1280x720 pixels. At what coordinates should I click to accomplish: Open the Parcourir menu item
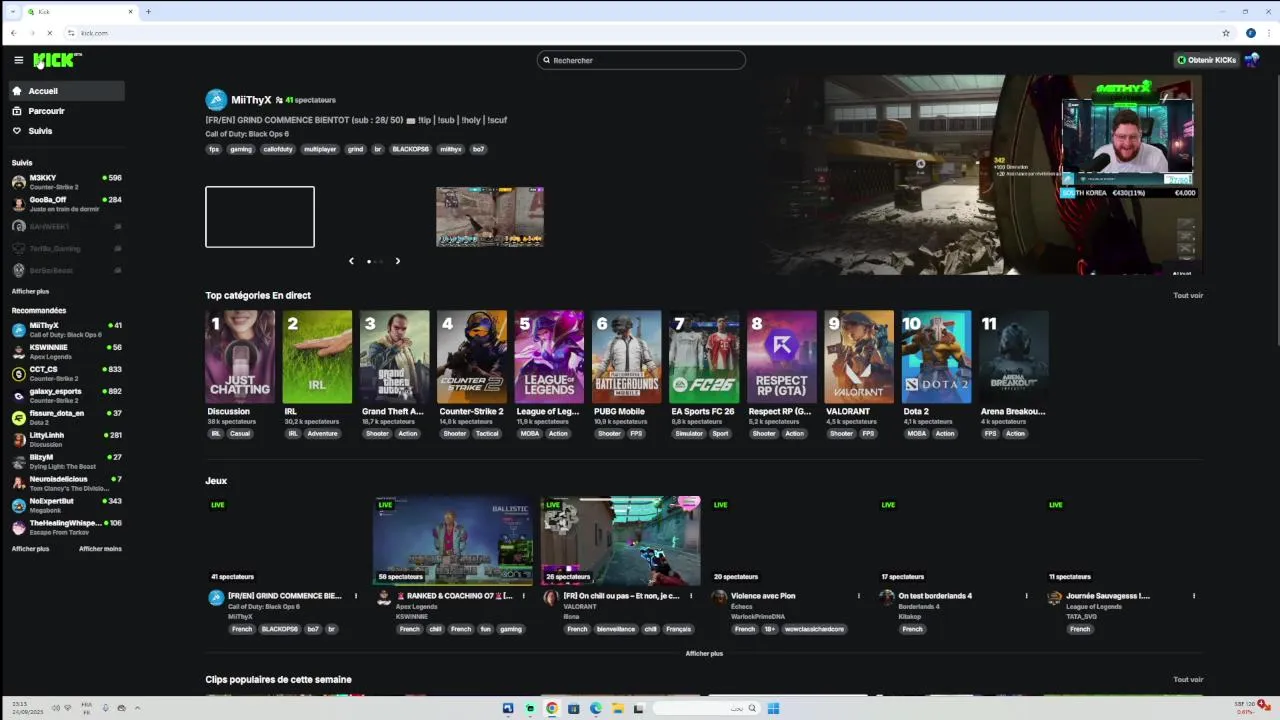[68, 111]
